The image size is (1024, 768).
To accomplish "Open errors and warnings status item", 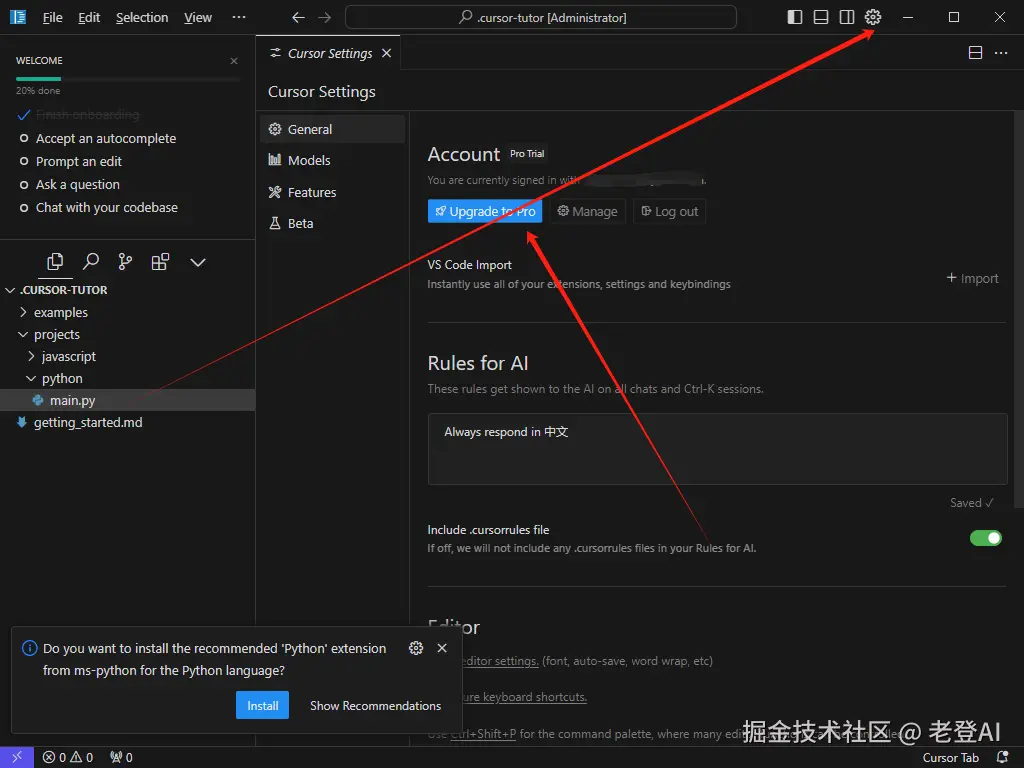I will coord(68,757).
